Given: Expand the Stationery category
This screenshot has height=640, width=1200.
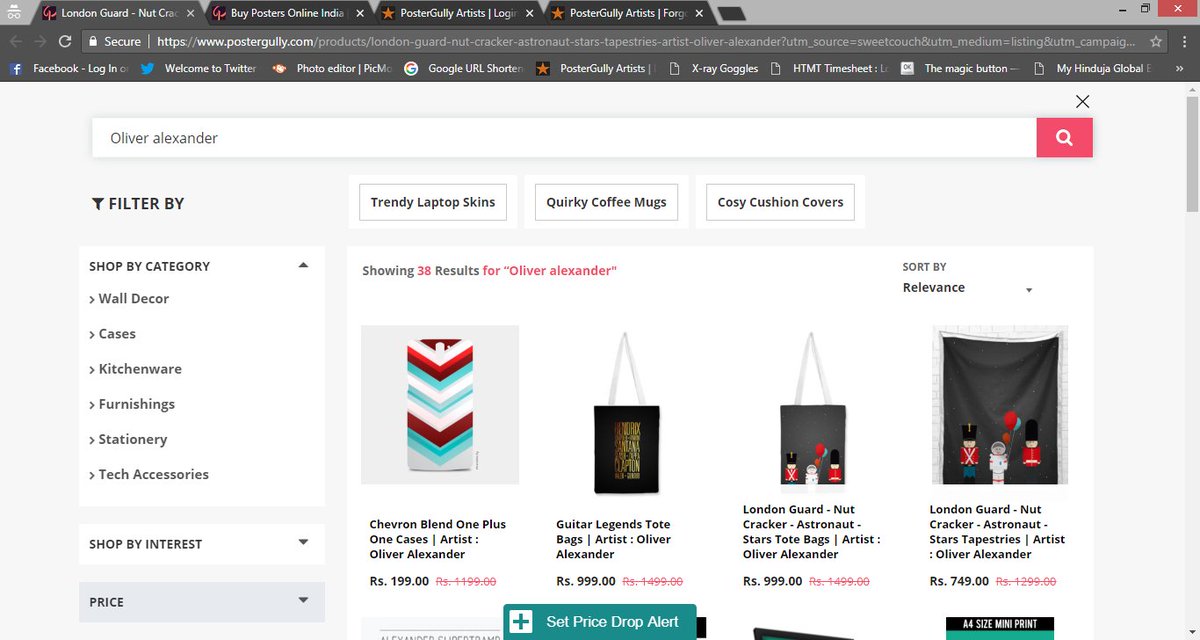Looking at the screenshot, I should 128,438.
